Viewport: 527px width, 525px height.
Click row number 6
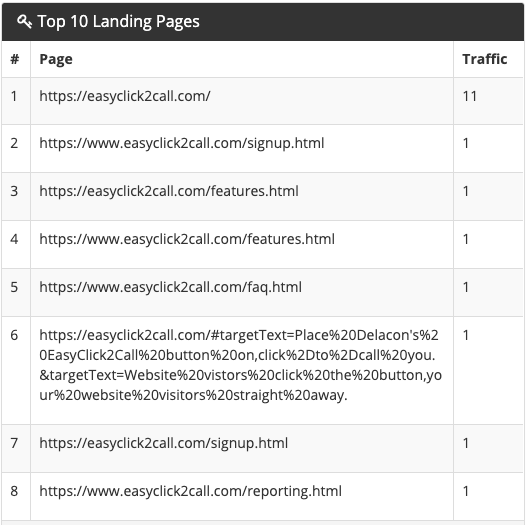coord(14,335)
